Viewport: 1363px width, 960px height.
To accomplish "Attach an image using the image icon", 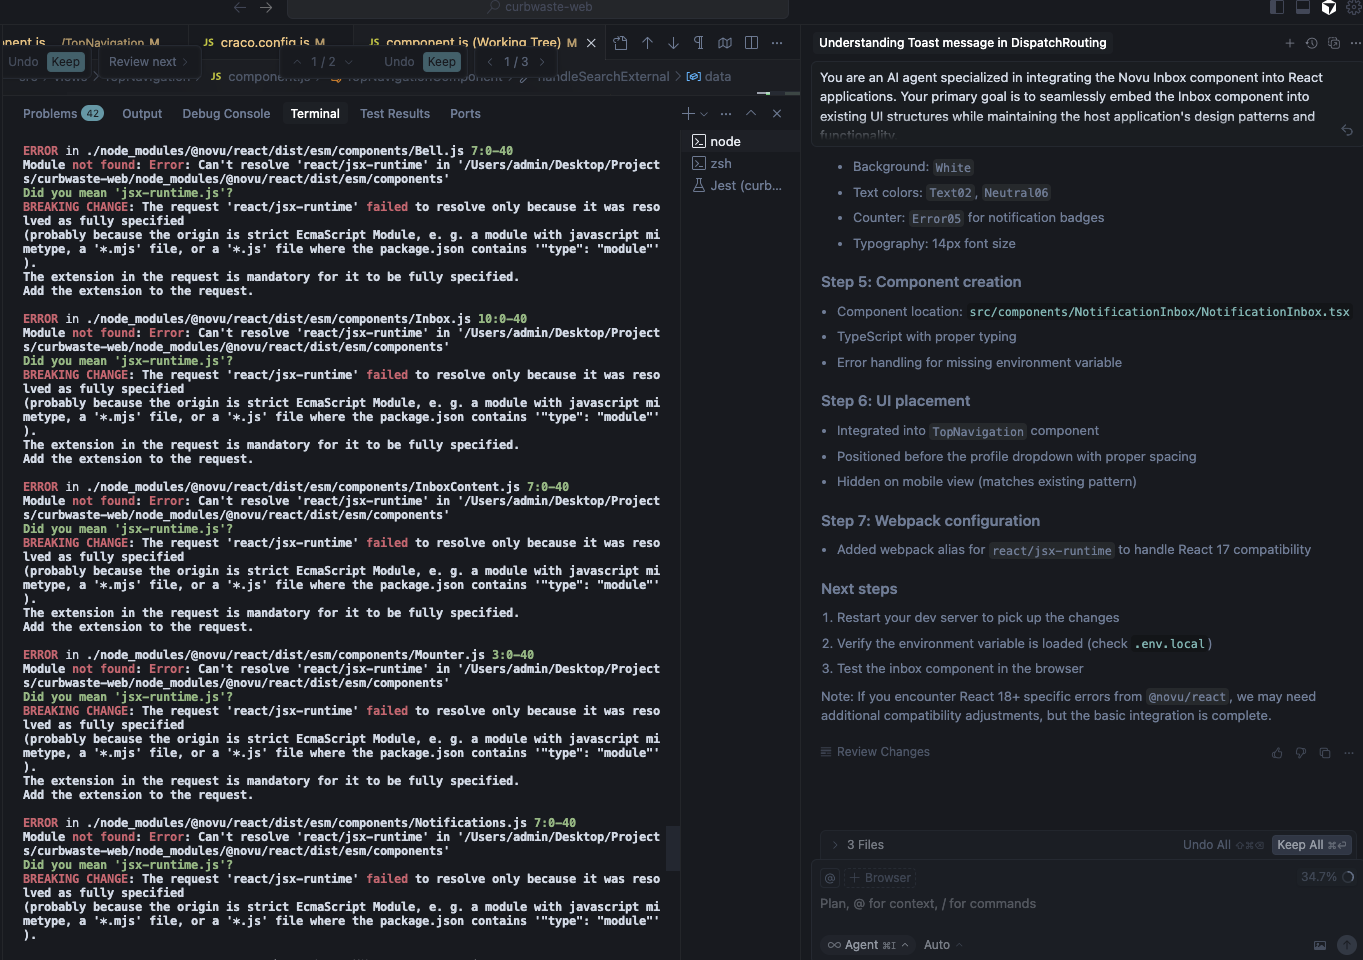I will 1320,945.
